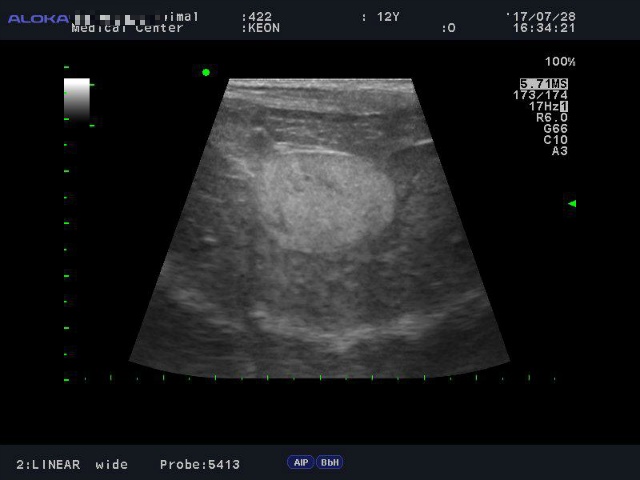Select the 5.71MS frame time value

[544, 84]
